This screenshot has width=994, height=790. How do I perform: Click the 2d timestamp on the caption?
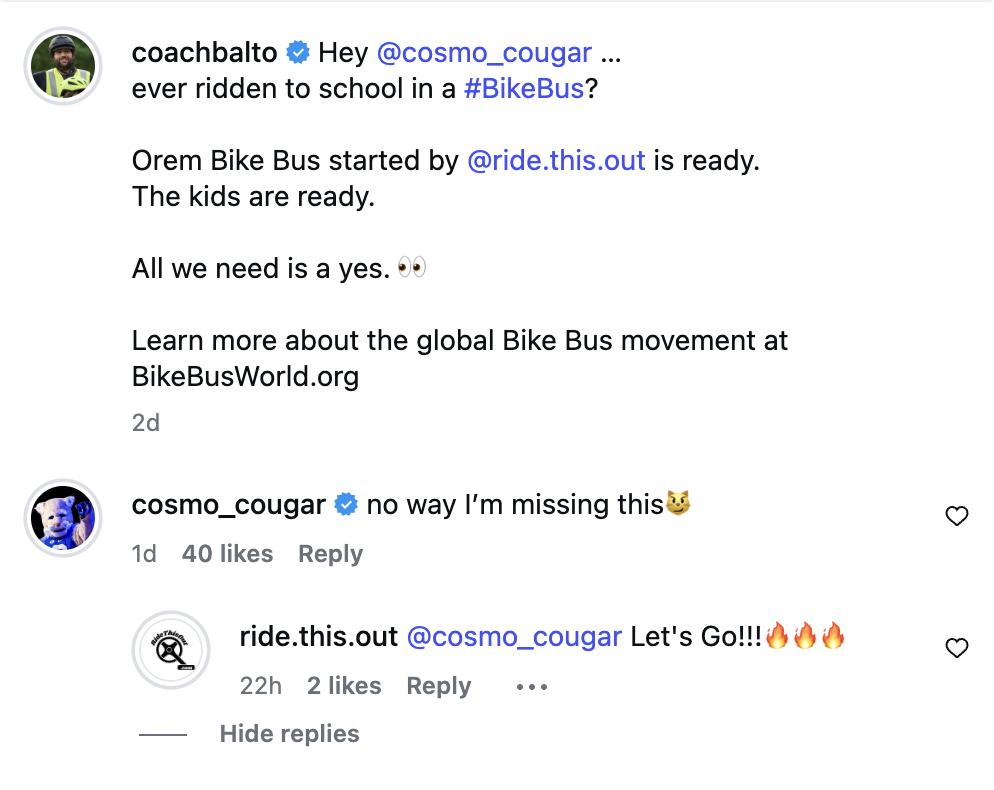(x=145, y=423)
